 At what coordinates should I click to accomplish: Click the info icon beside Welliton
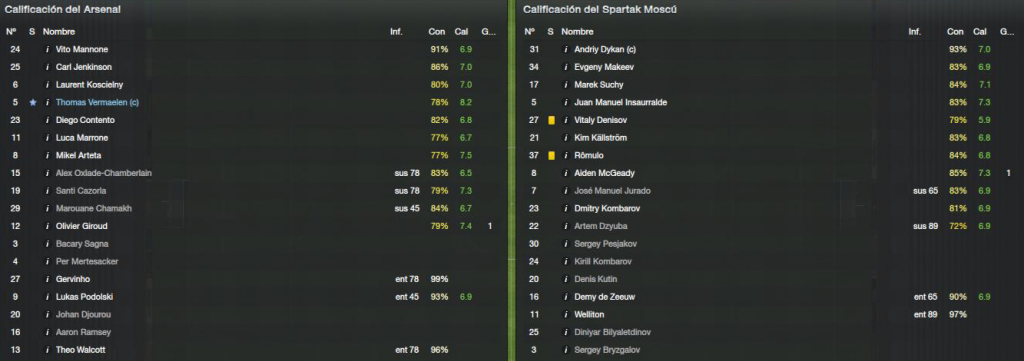[566, 315]
